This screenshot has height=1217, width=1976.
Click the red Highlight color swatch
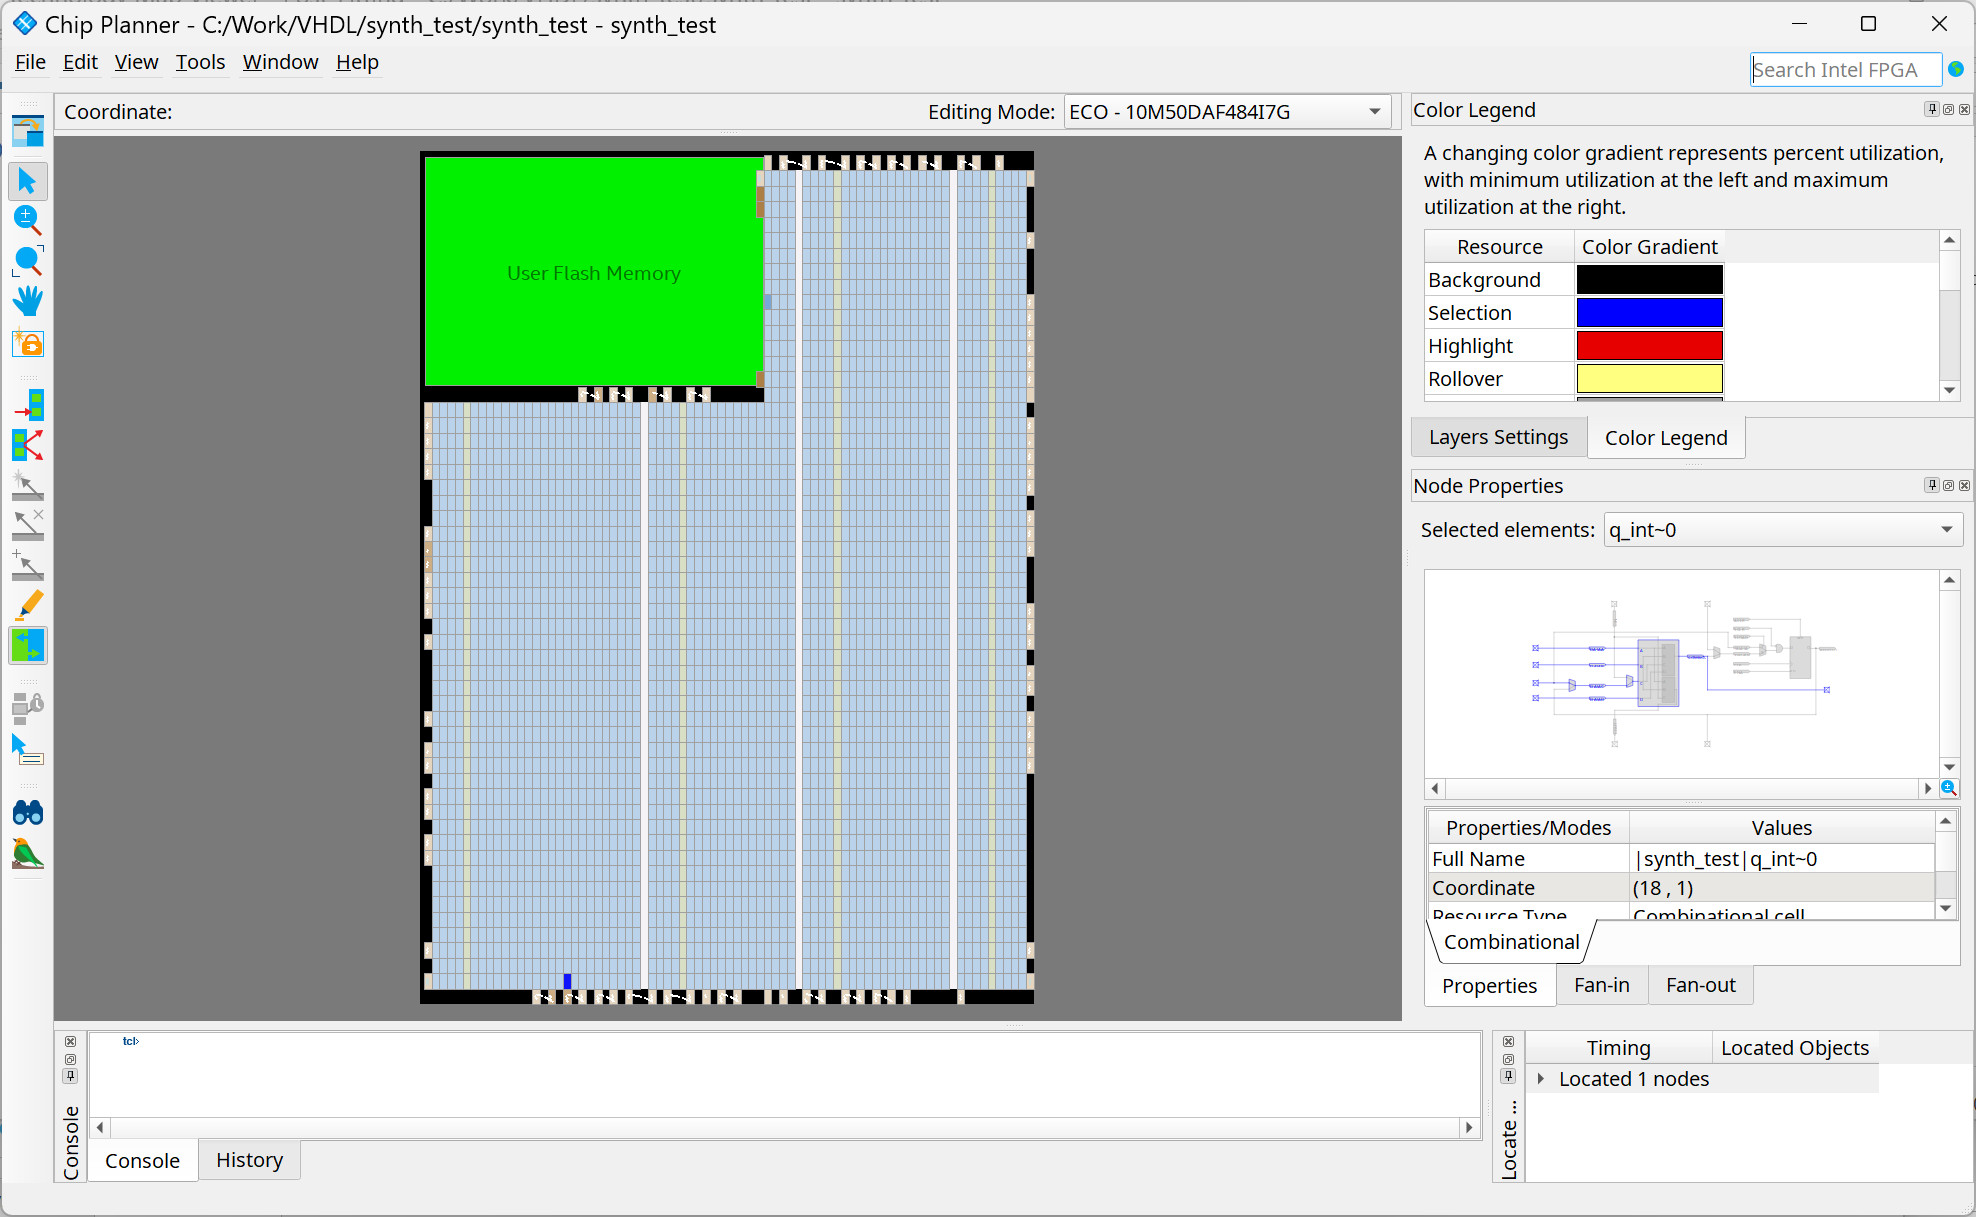[1649, 346]
